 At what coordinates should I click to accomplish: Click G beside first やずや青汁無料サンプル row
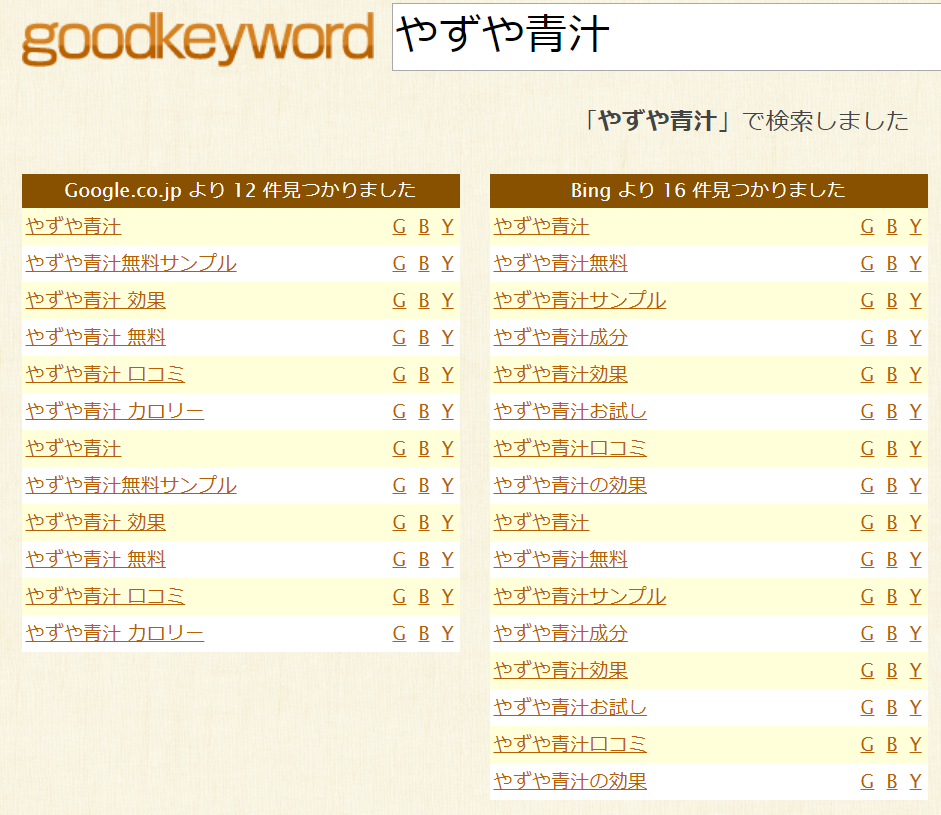click(x=399, y=263)
